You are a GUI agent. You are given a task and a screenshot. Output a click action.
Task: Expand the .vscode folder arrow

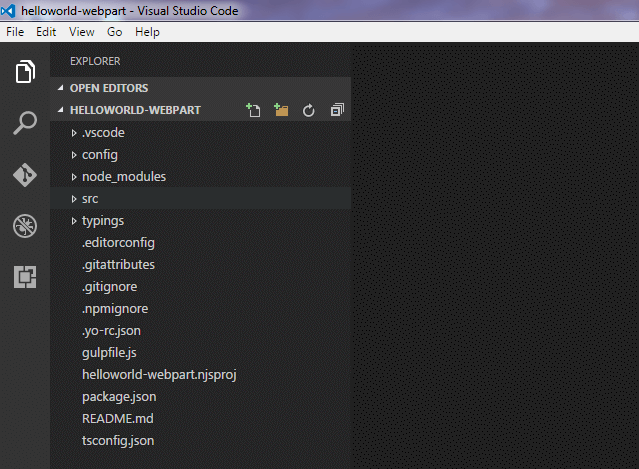(74, 133)
